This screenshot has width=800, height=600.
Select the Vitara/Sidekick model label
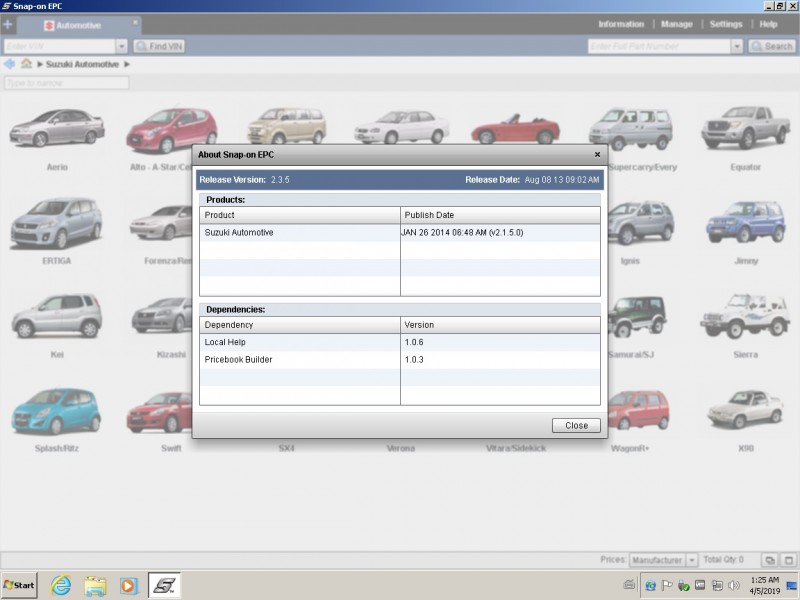point(516,448)
